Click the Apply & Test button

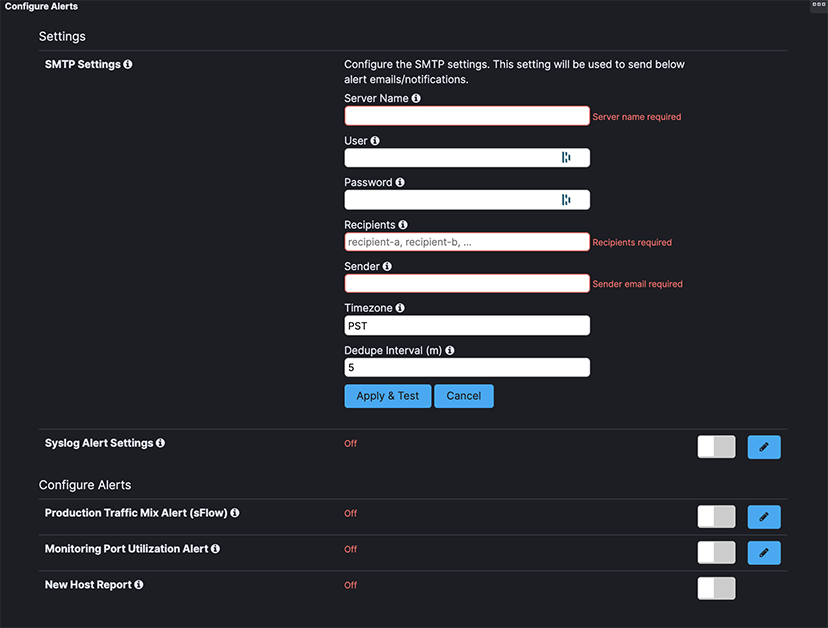(388, 396)
